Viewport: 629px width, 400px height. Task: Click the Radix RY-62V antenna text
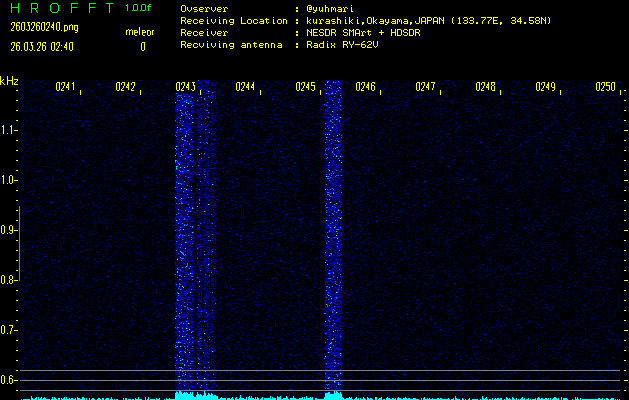tap(343, 45)
